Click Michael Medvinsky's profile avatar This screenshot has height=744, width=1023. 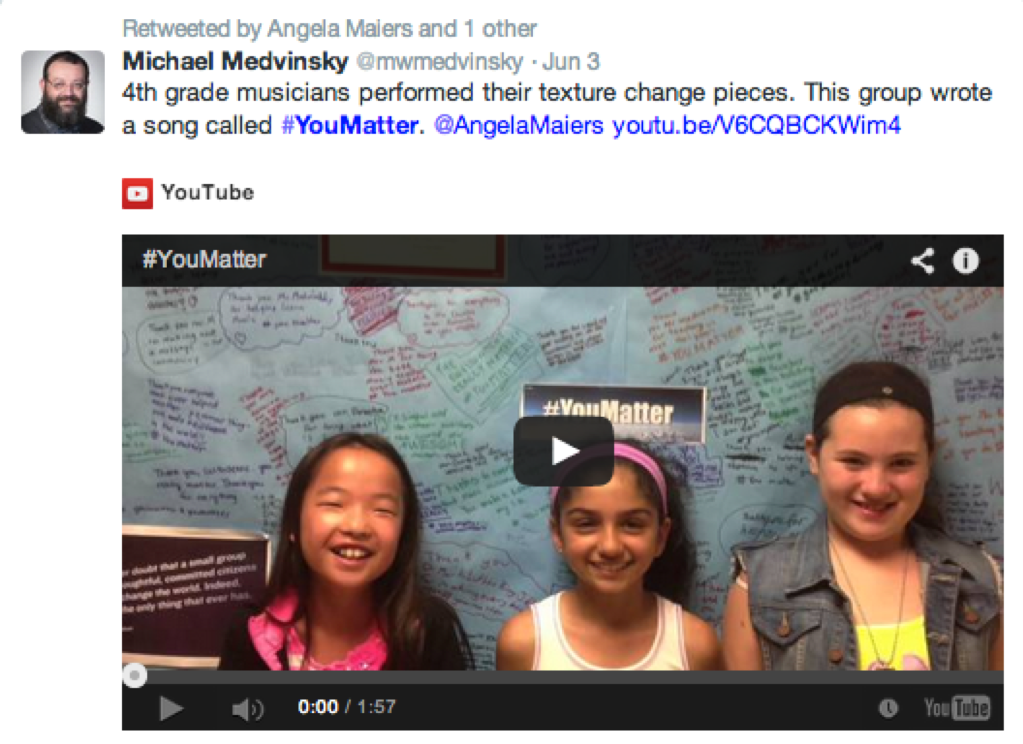click(x=63, y=92)
